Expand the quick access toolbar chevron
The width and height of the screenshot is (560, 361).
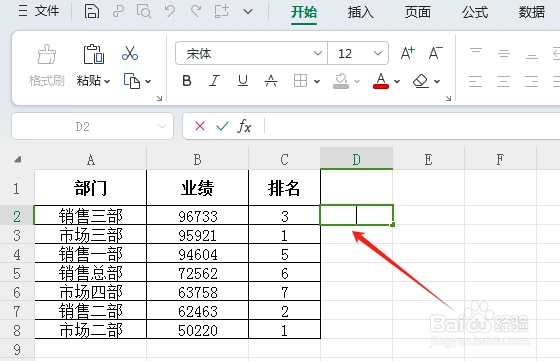[x=248, y=12]
